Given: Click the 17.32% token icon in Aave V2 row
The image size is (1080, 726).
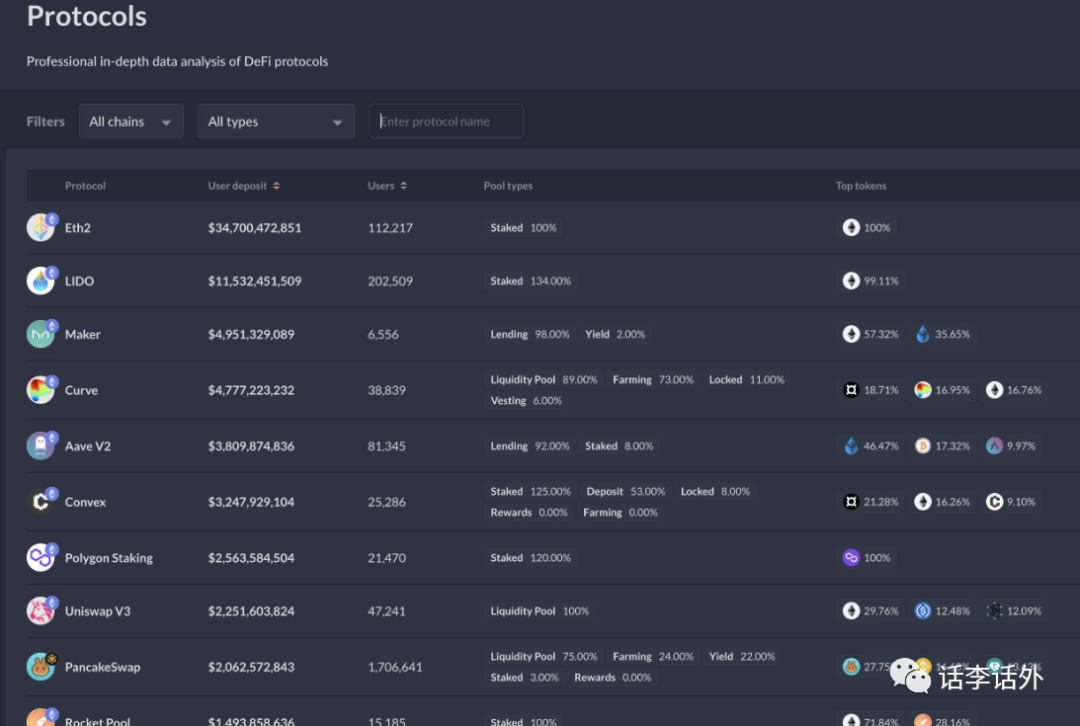Looking at the screenshot, I should (923, 446).
